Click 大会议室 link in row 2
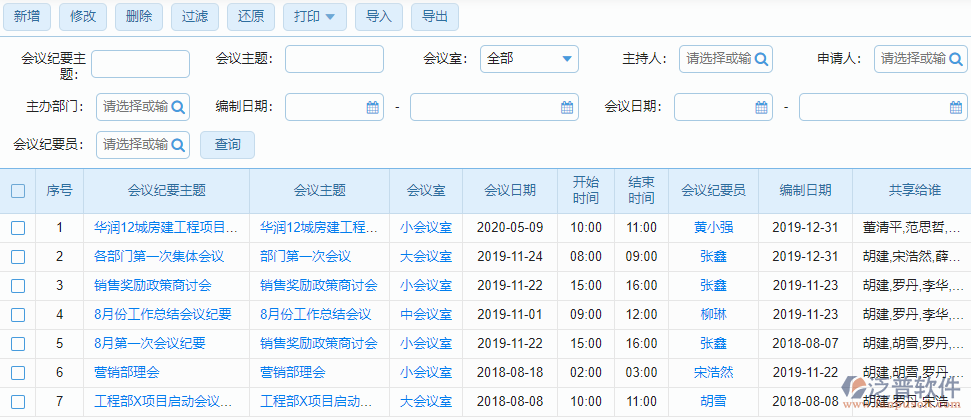 point(426,256)
